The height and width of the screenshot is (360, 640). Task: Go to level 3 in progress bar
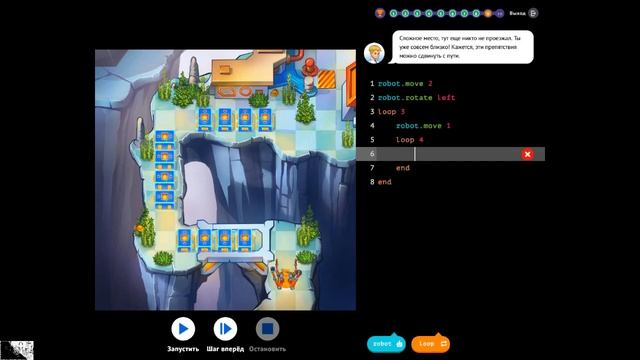[x=417, y=13]
